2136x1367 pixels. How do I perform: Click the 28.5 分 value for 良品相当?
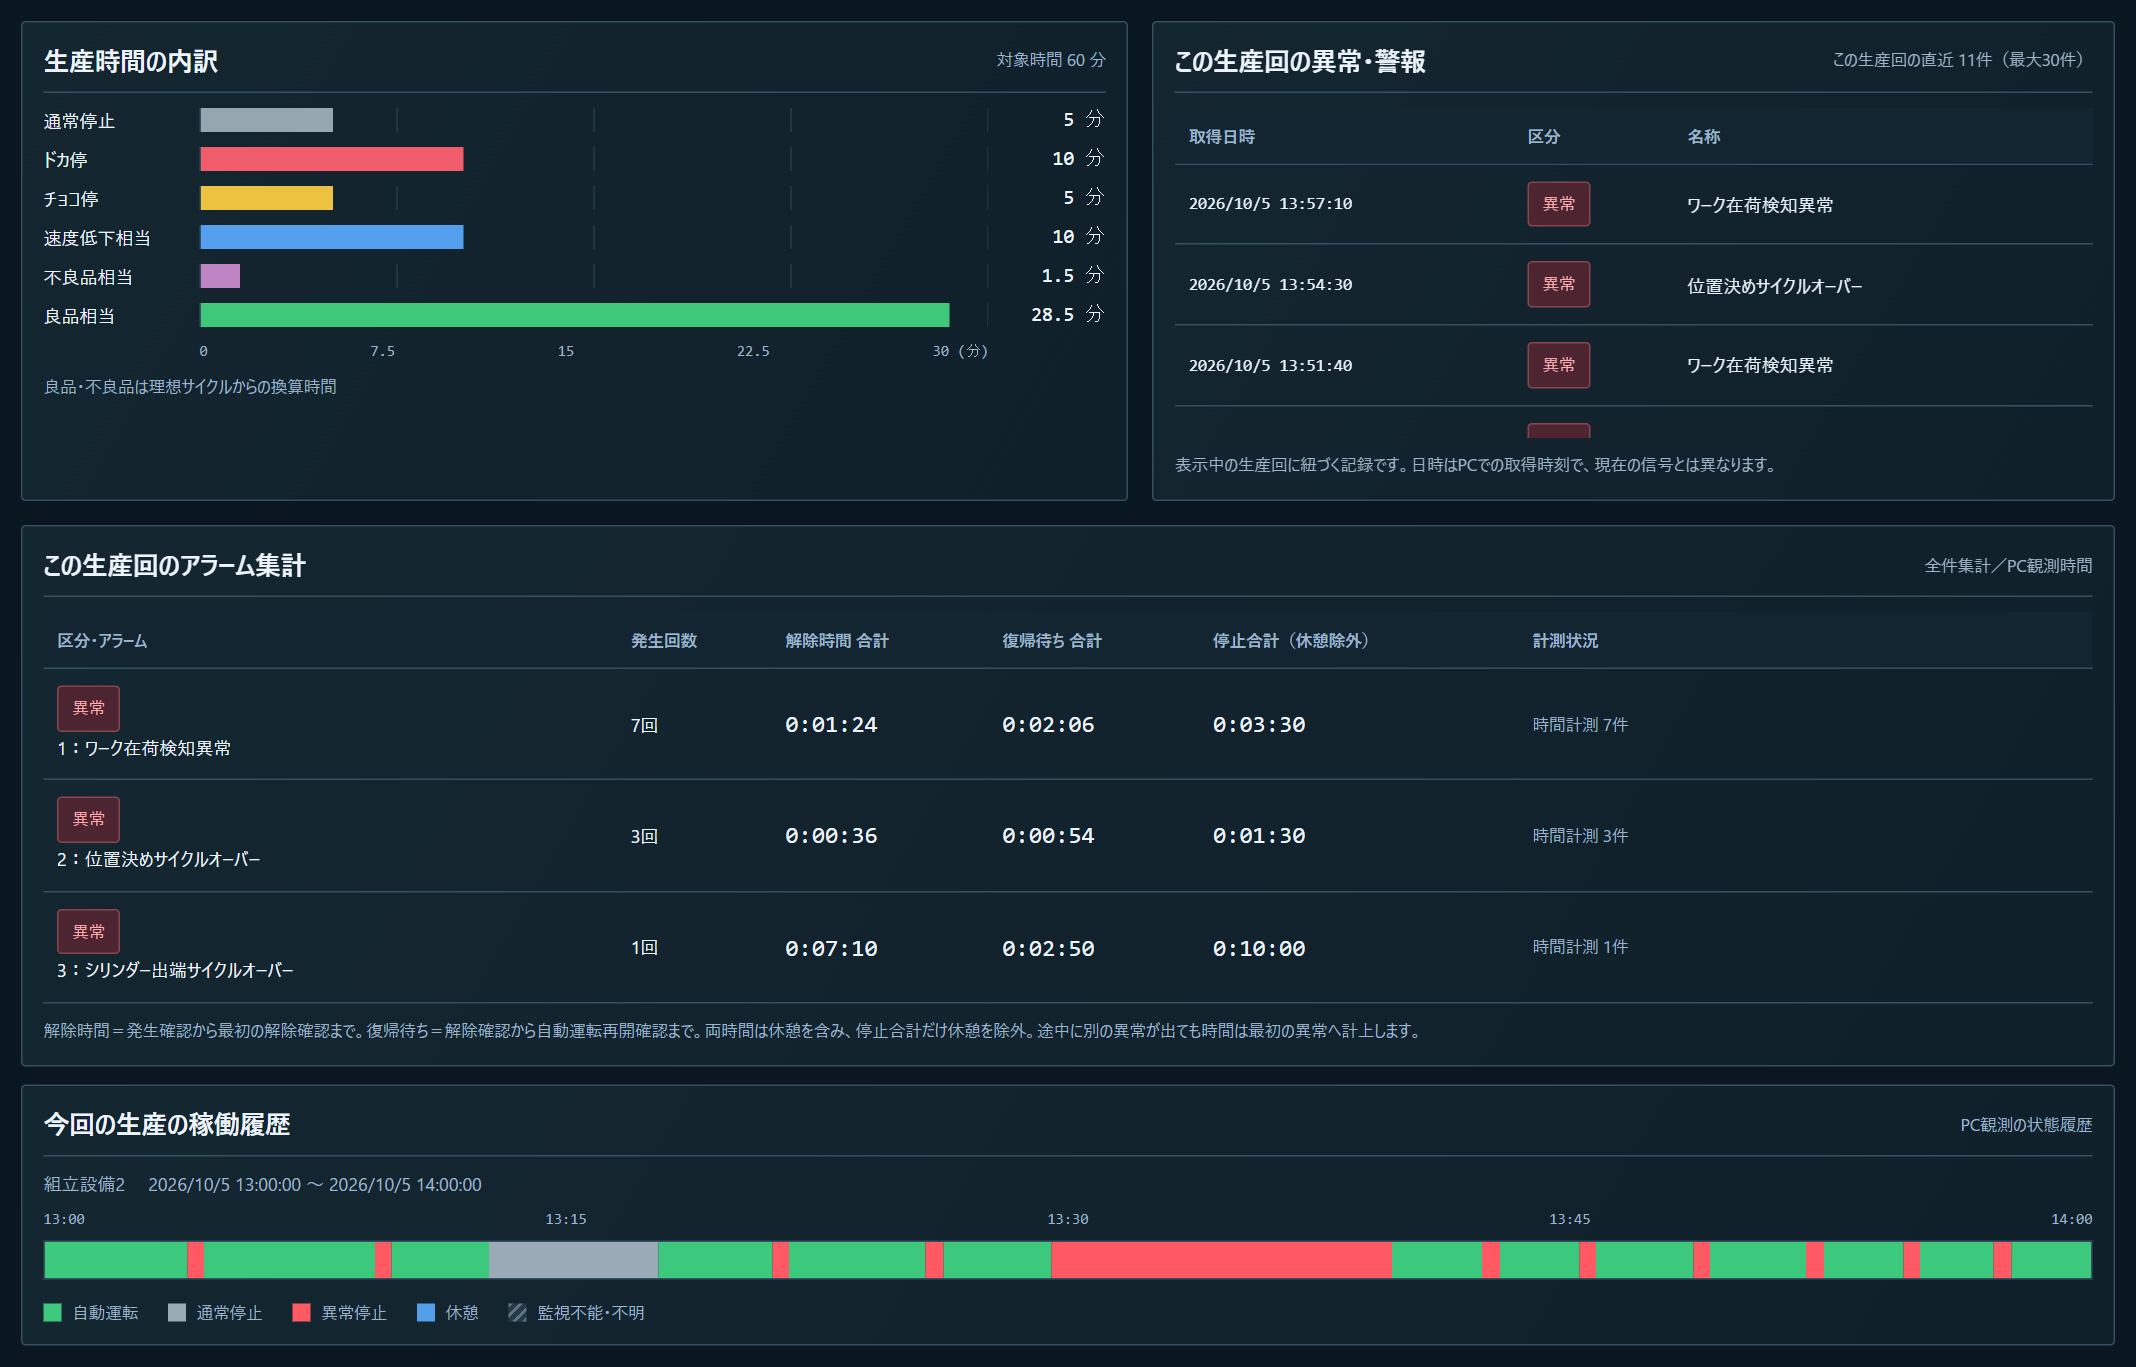pos(1066,315)
